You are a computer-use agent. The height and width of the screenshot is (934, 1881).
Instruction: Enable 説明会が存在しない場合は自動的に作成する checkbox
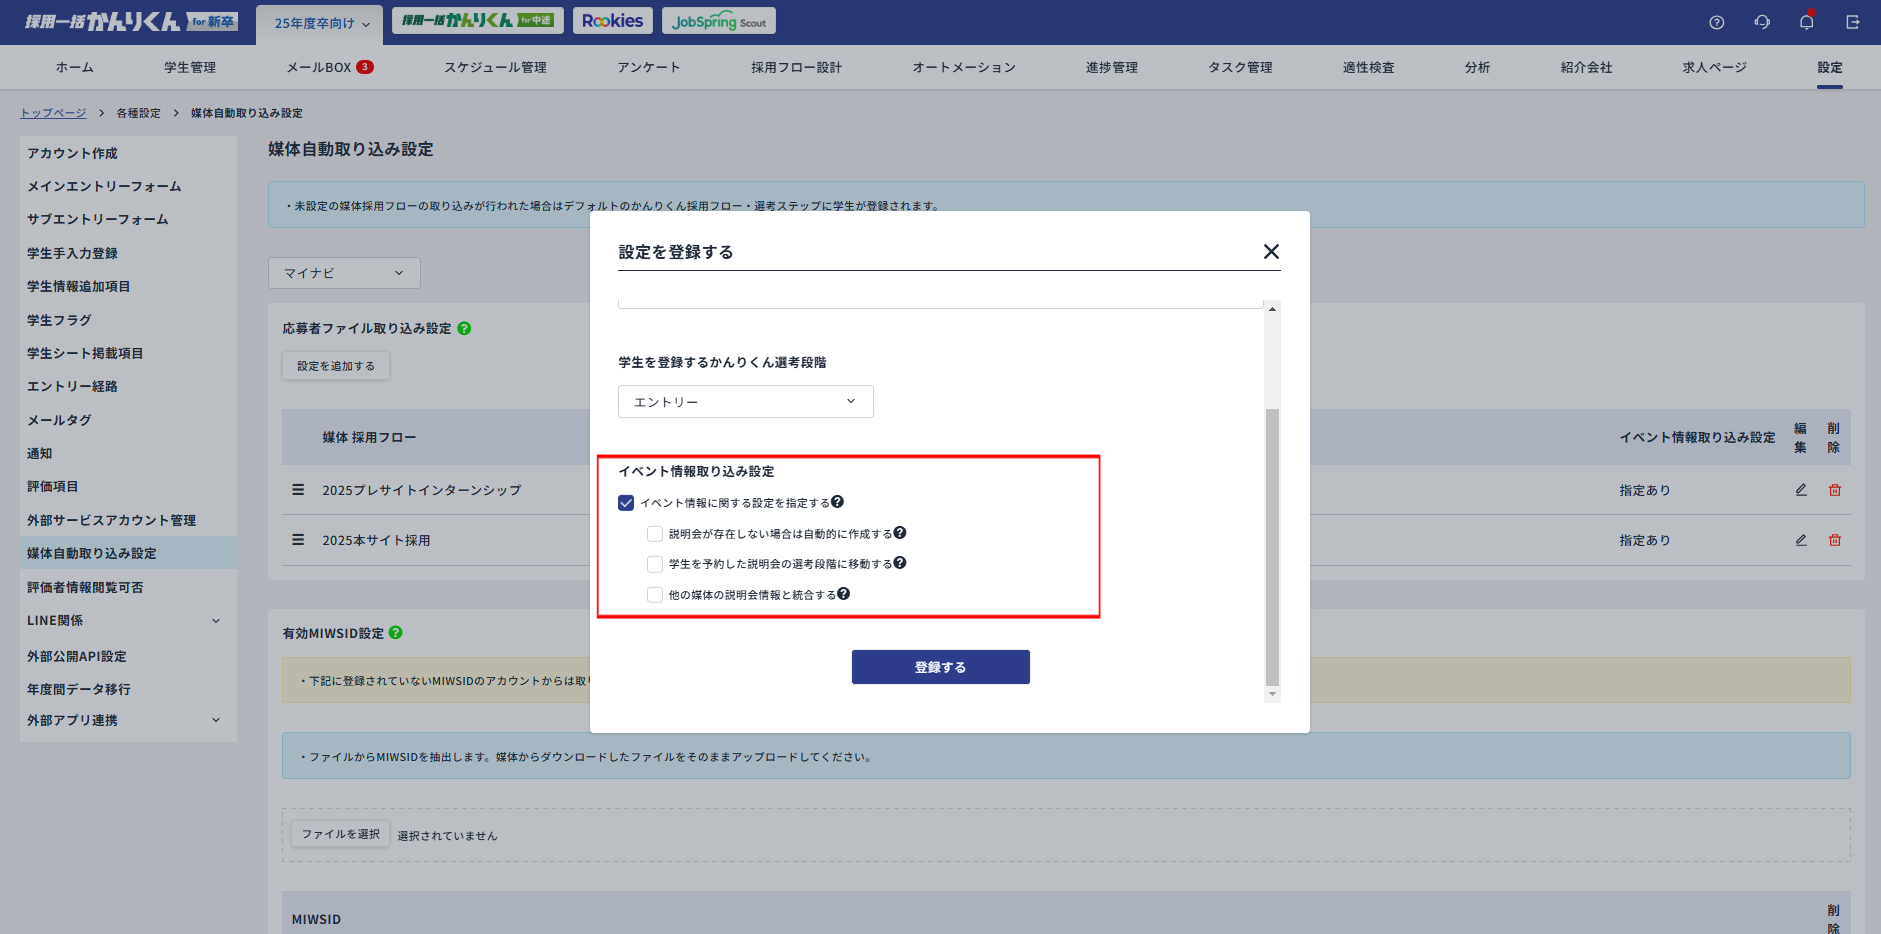655,534
